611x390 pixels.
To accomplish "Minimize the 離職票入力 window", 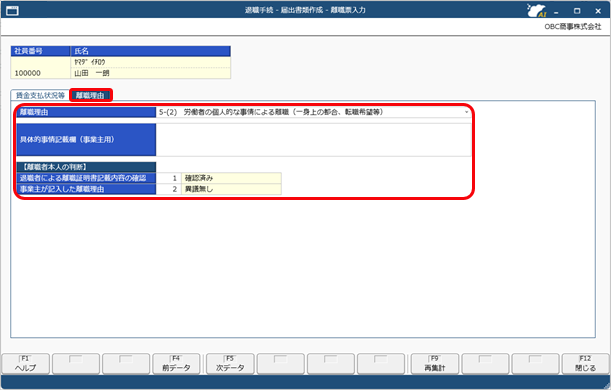I will [556, 11].
